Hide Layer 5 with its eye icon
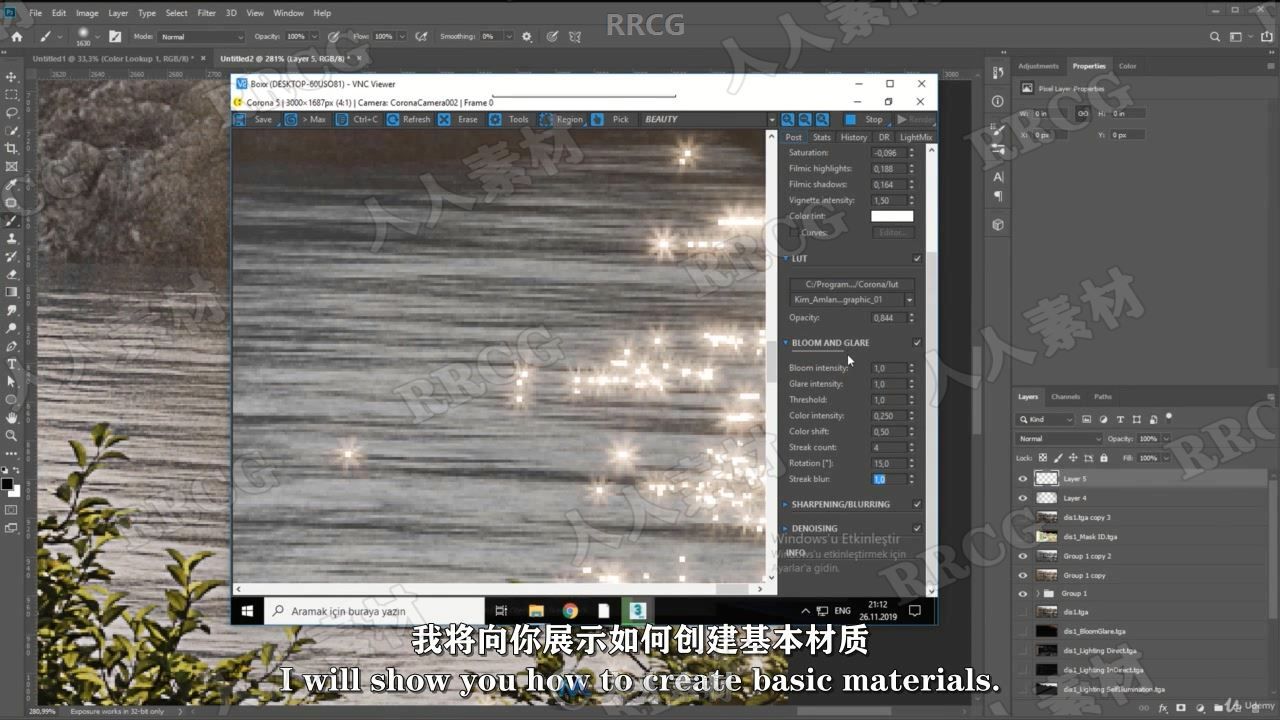 (1022, 479)
